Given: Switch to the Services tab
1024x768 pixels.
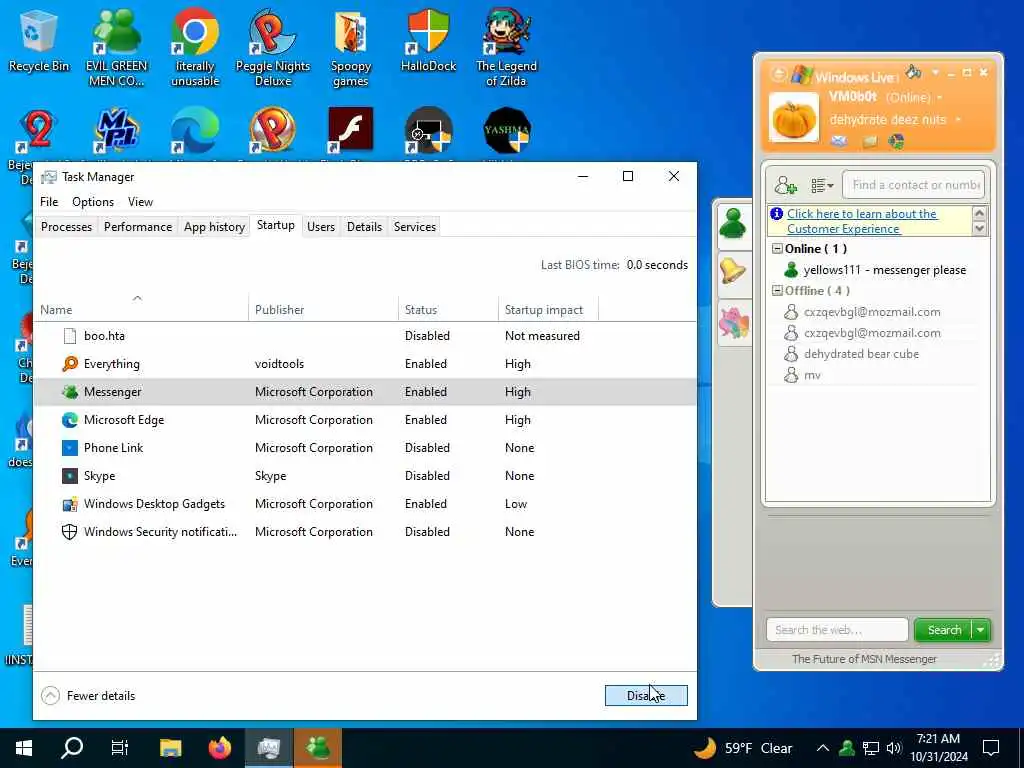Looking at the screenshot, I should point(415,227).
